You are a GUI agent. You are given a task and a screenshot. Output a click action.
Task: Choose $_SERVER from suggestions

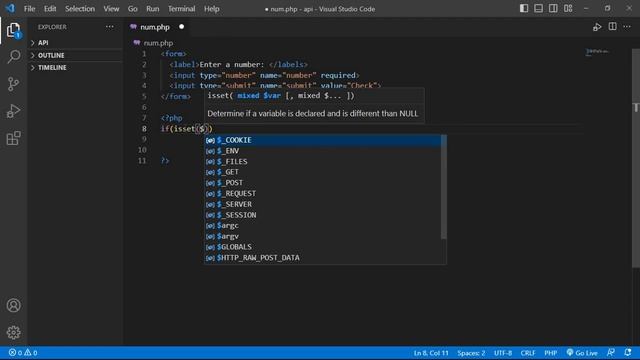click(323, 204)
